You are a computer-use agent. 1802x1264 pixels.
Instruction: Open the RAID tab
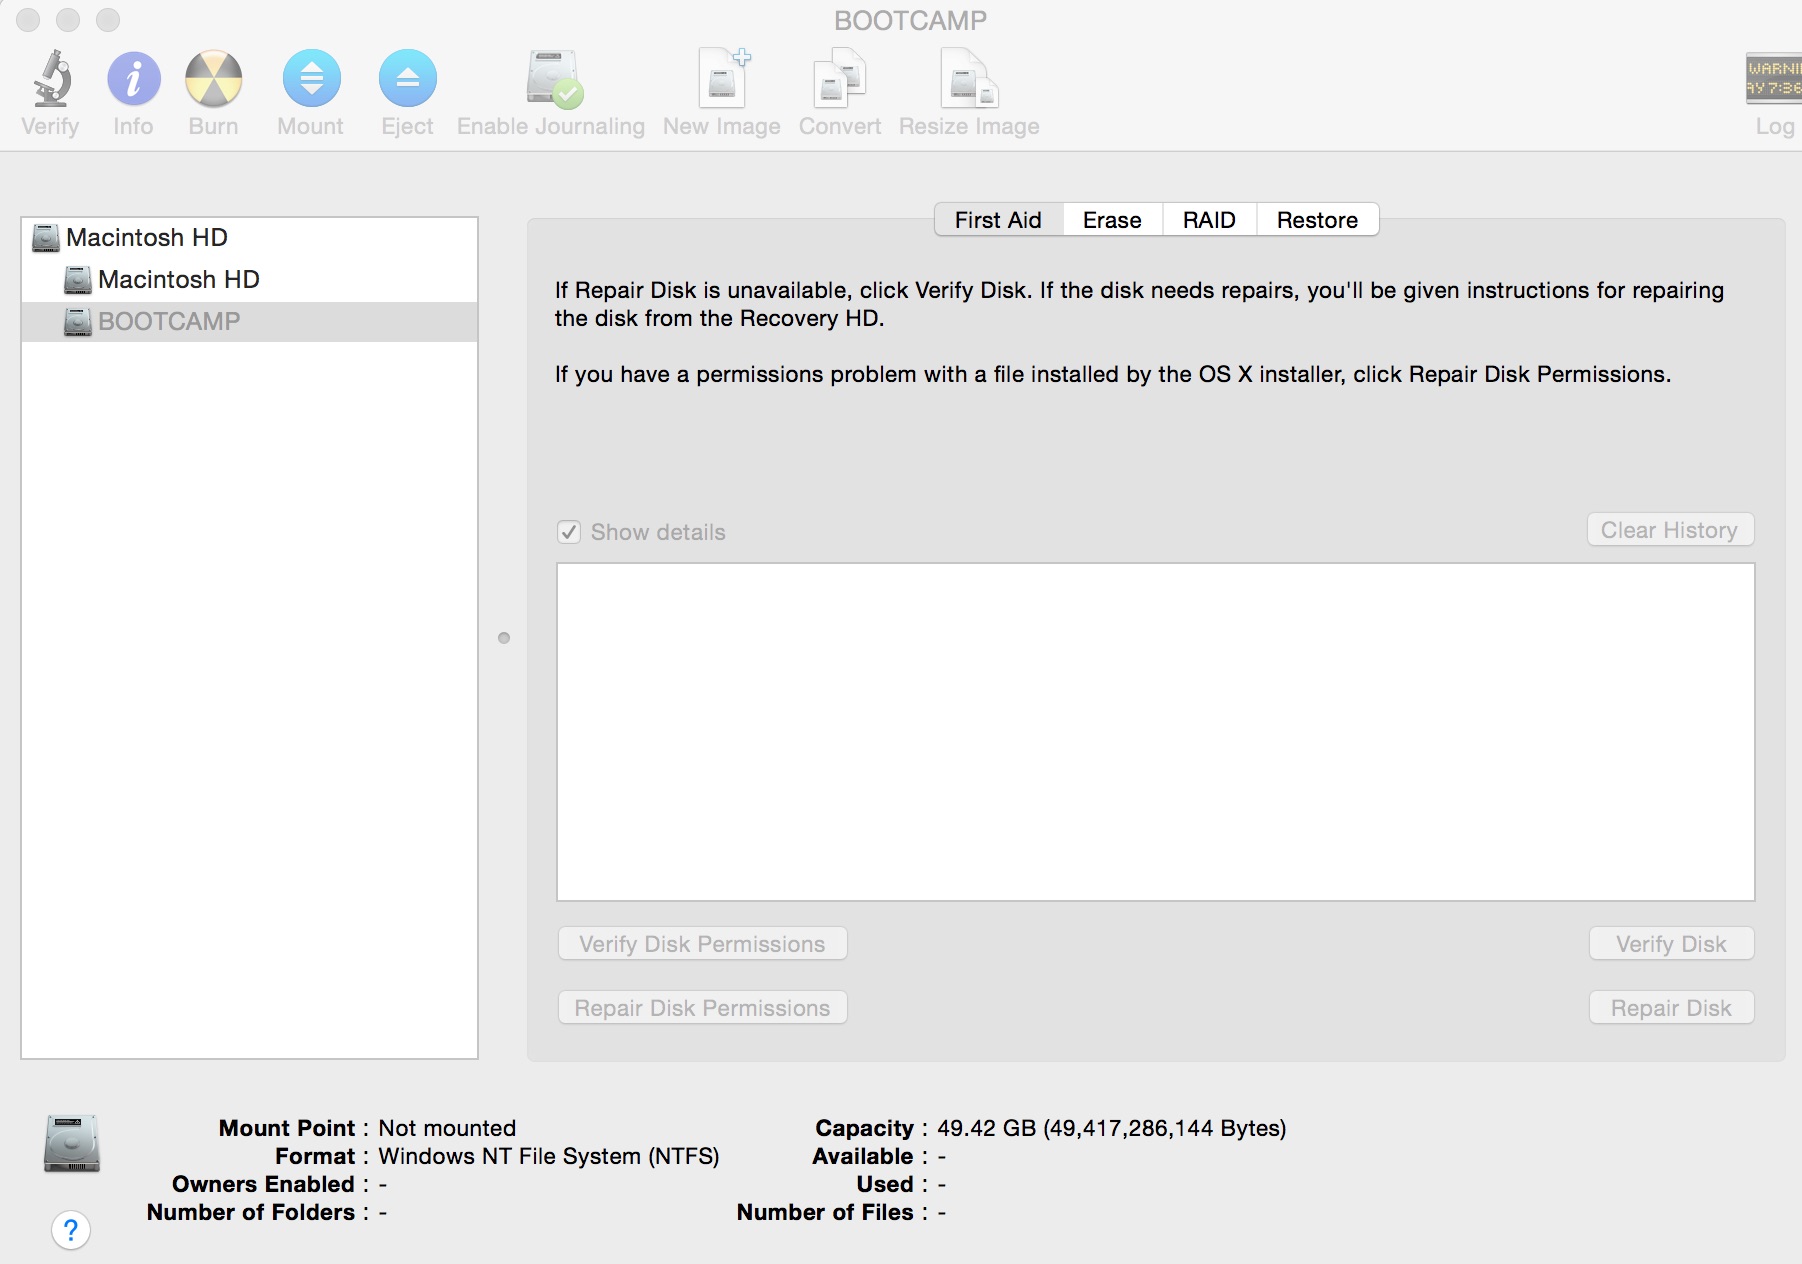[x=1209, y=220]
